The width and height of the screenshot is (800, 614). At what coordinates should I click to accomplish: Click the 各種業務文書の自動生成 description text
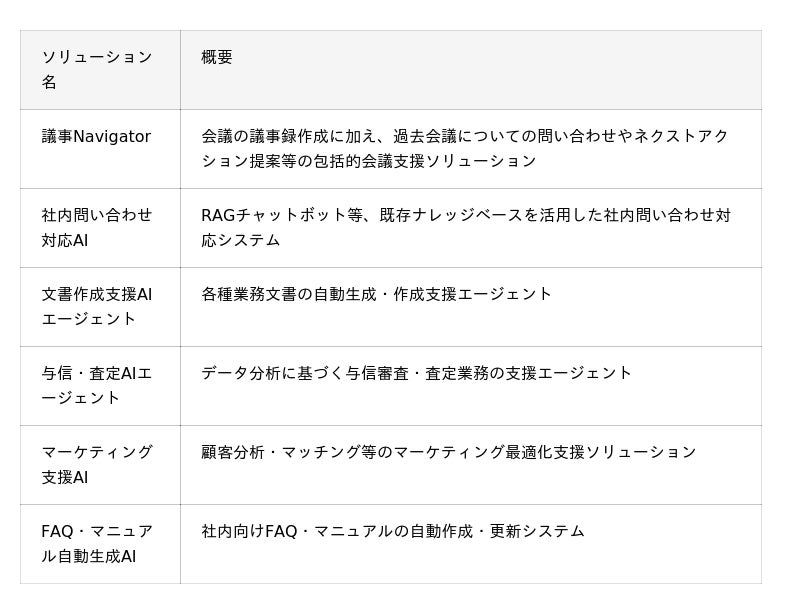pyautogui.click(x=376, y=294)
